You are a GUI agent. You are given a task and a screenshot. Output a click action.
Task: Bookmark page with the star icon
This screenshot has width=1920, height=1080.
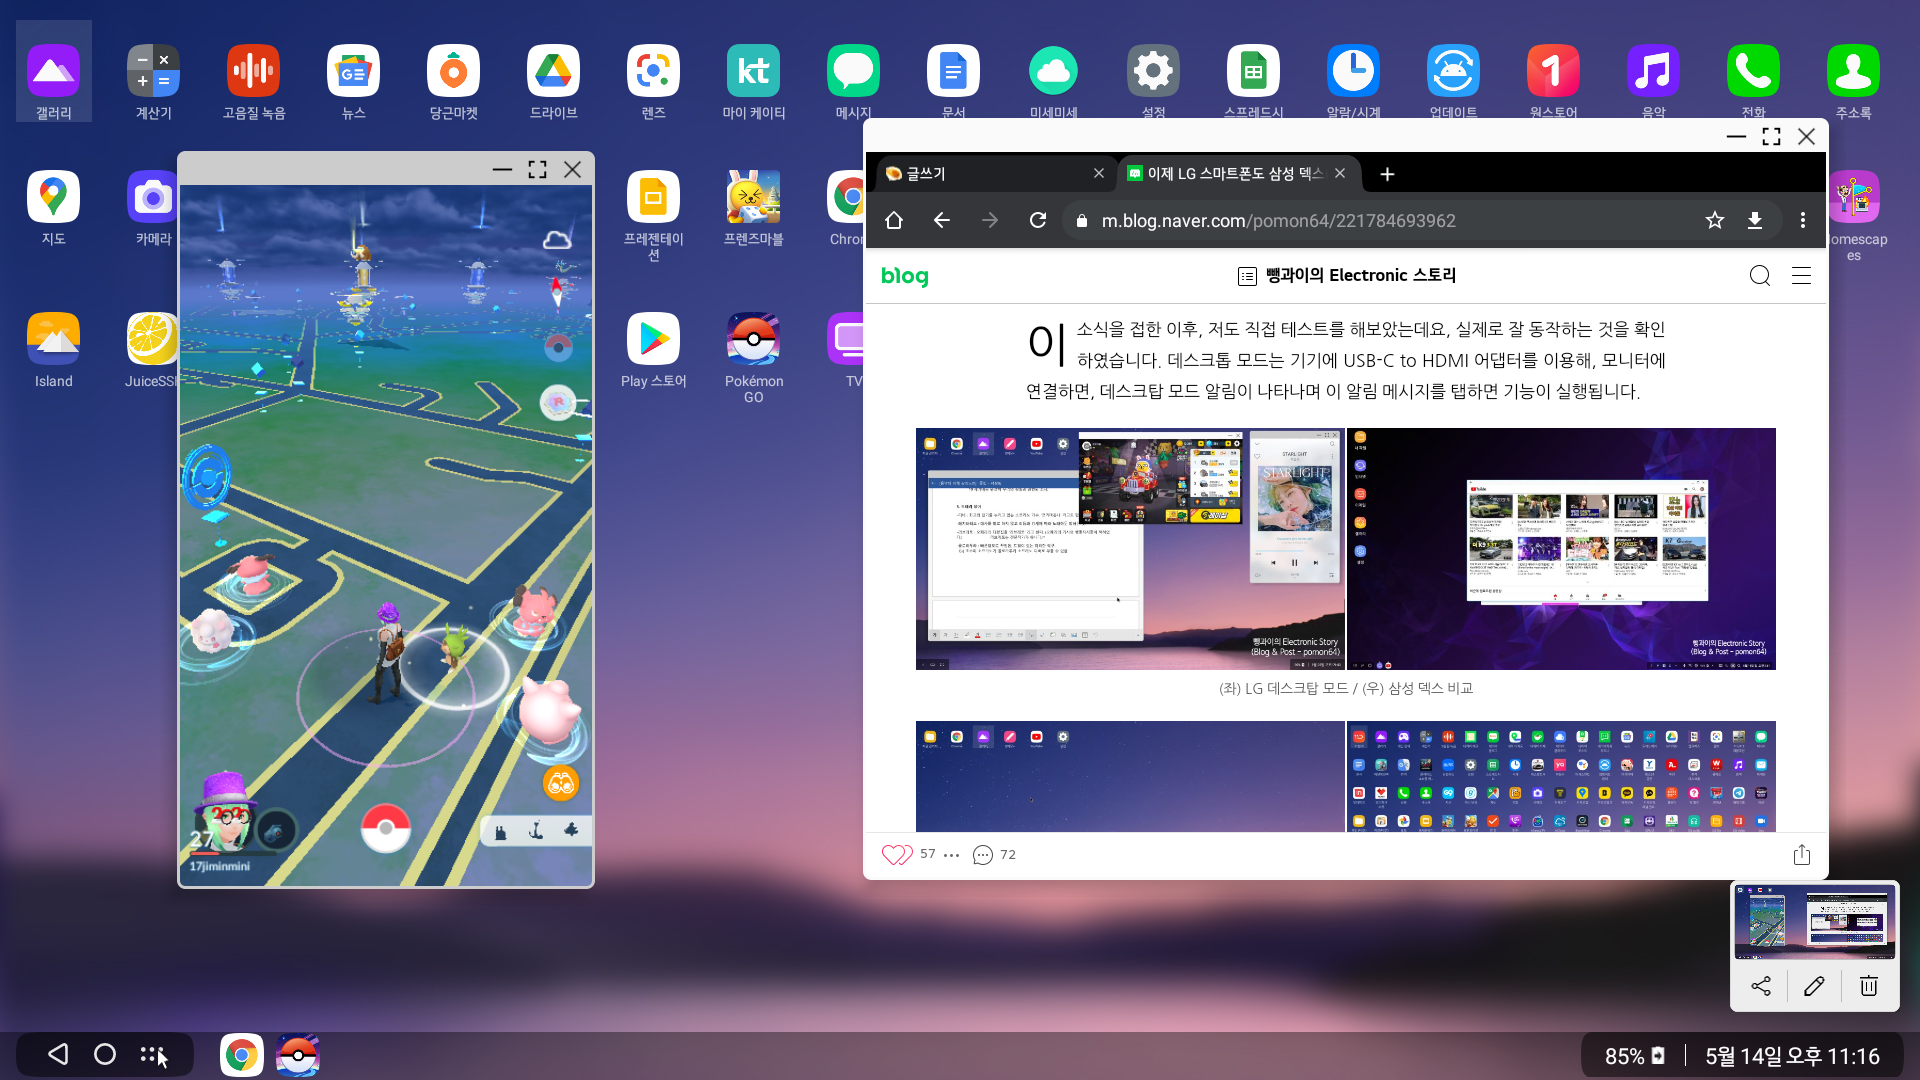click(1715, 220)
